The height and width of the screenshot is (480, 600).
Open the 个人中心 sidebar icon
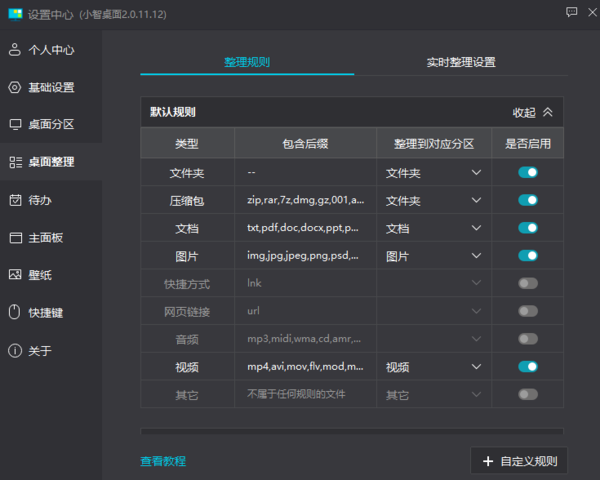coord(15,50)
